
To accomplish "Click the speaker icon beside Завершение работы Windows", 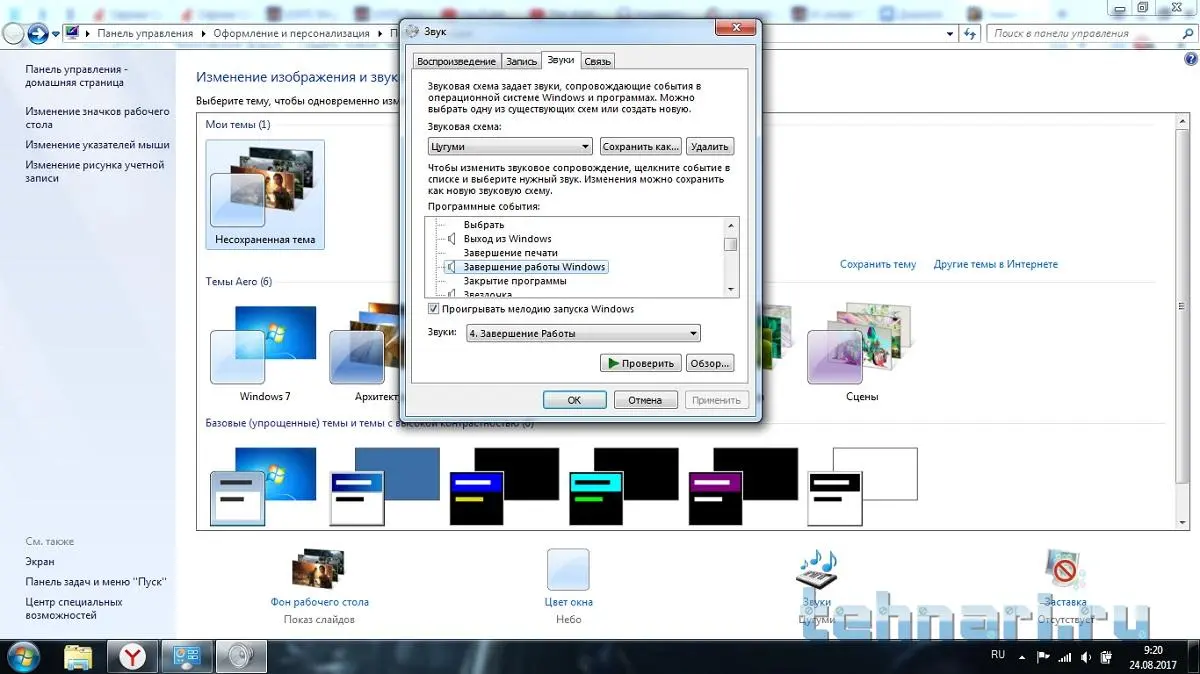I will click(452, 267).
